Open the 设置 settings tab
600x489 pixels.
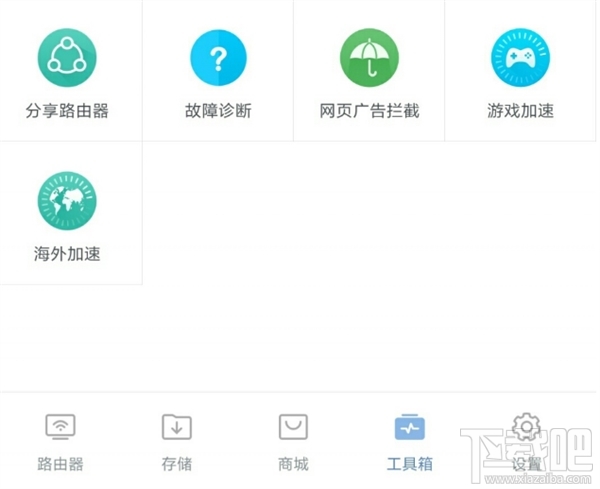pyautogui.click(x=527, y=443)
